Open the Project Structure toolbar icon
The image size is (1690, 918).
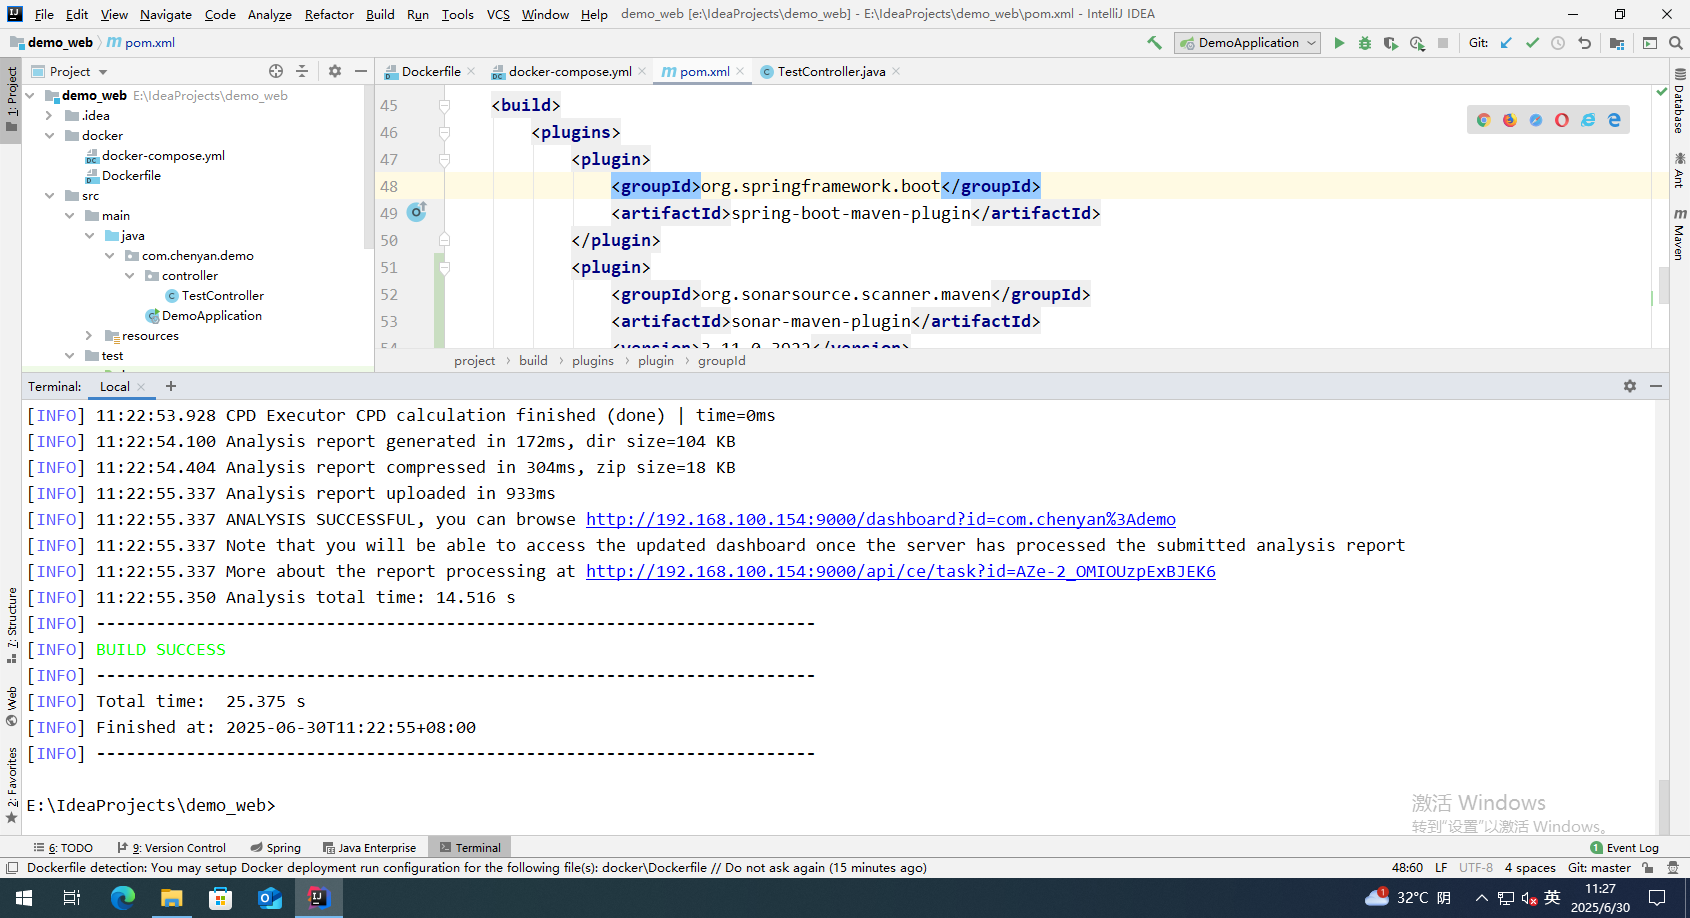point(1617,43)
